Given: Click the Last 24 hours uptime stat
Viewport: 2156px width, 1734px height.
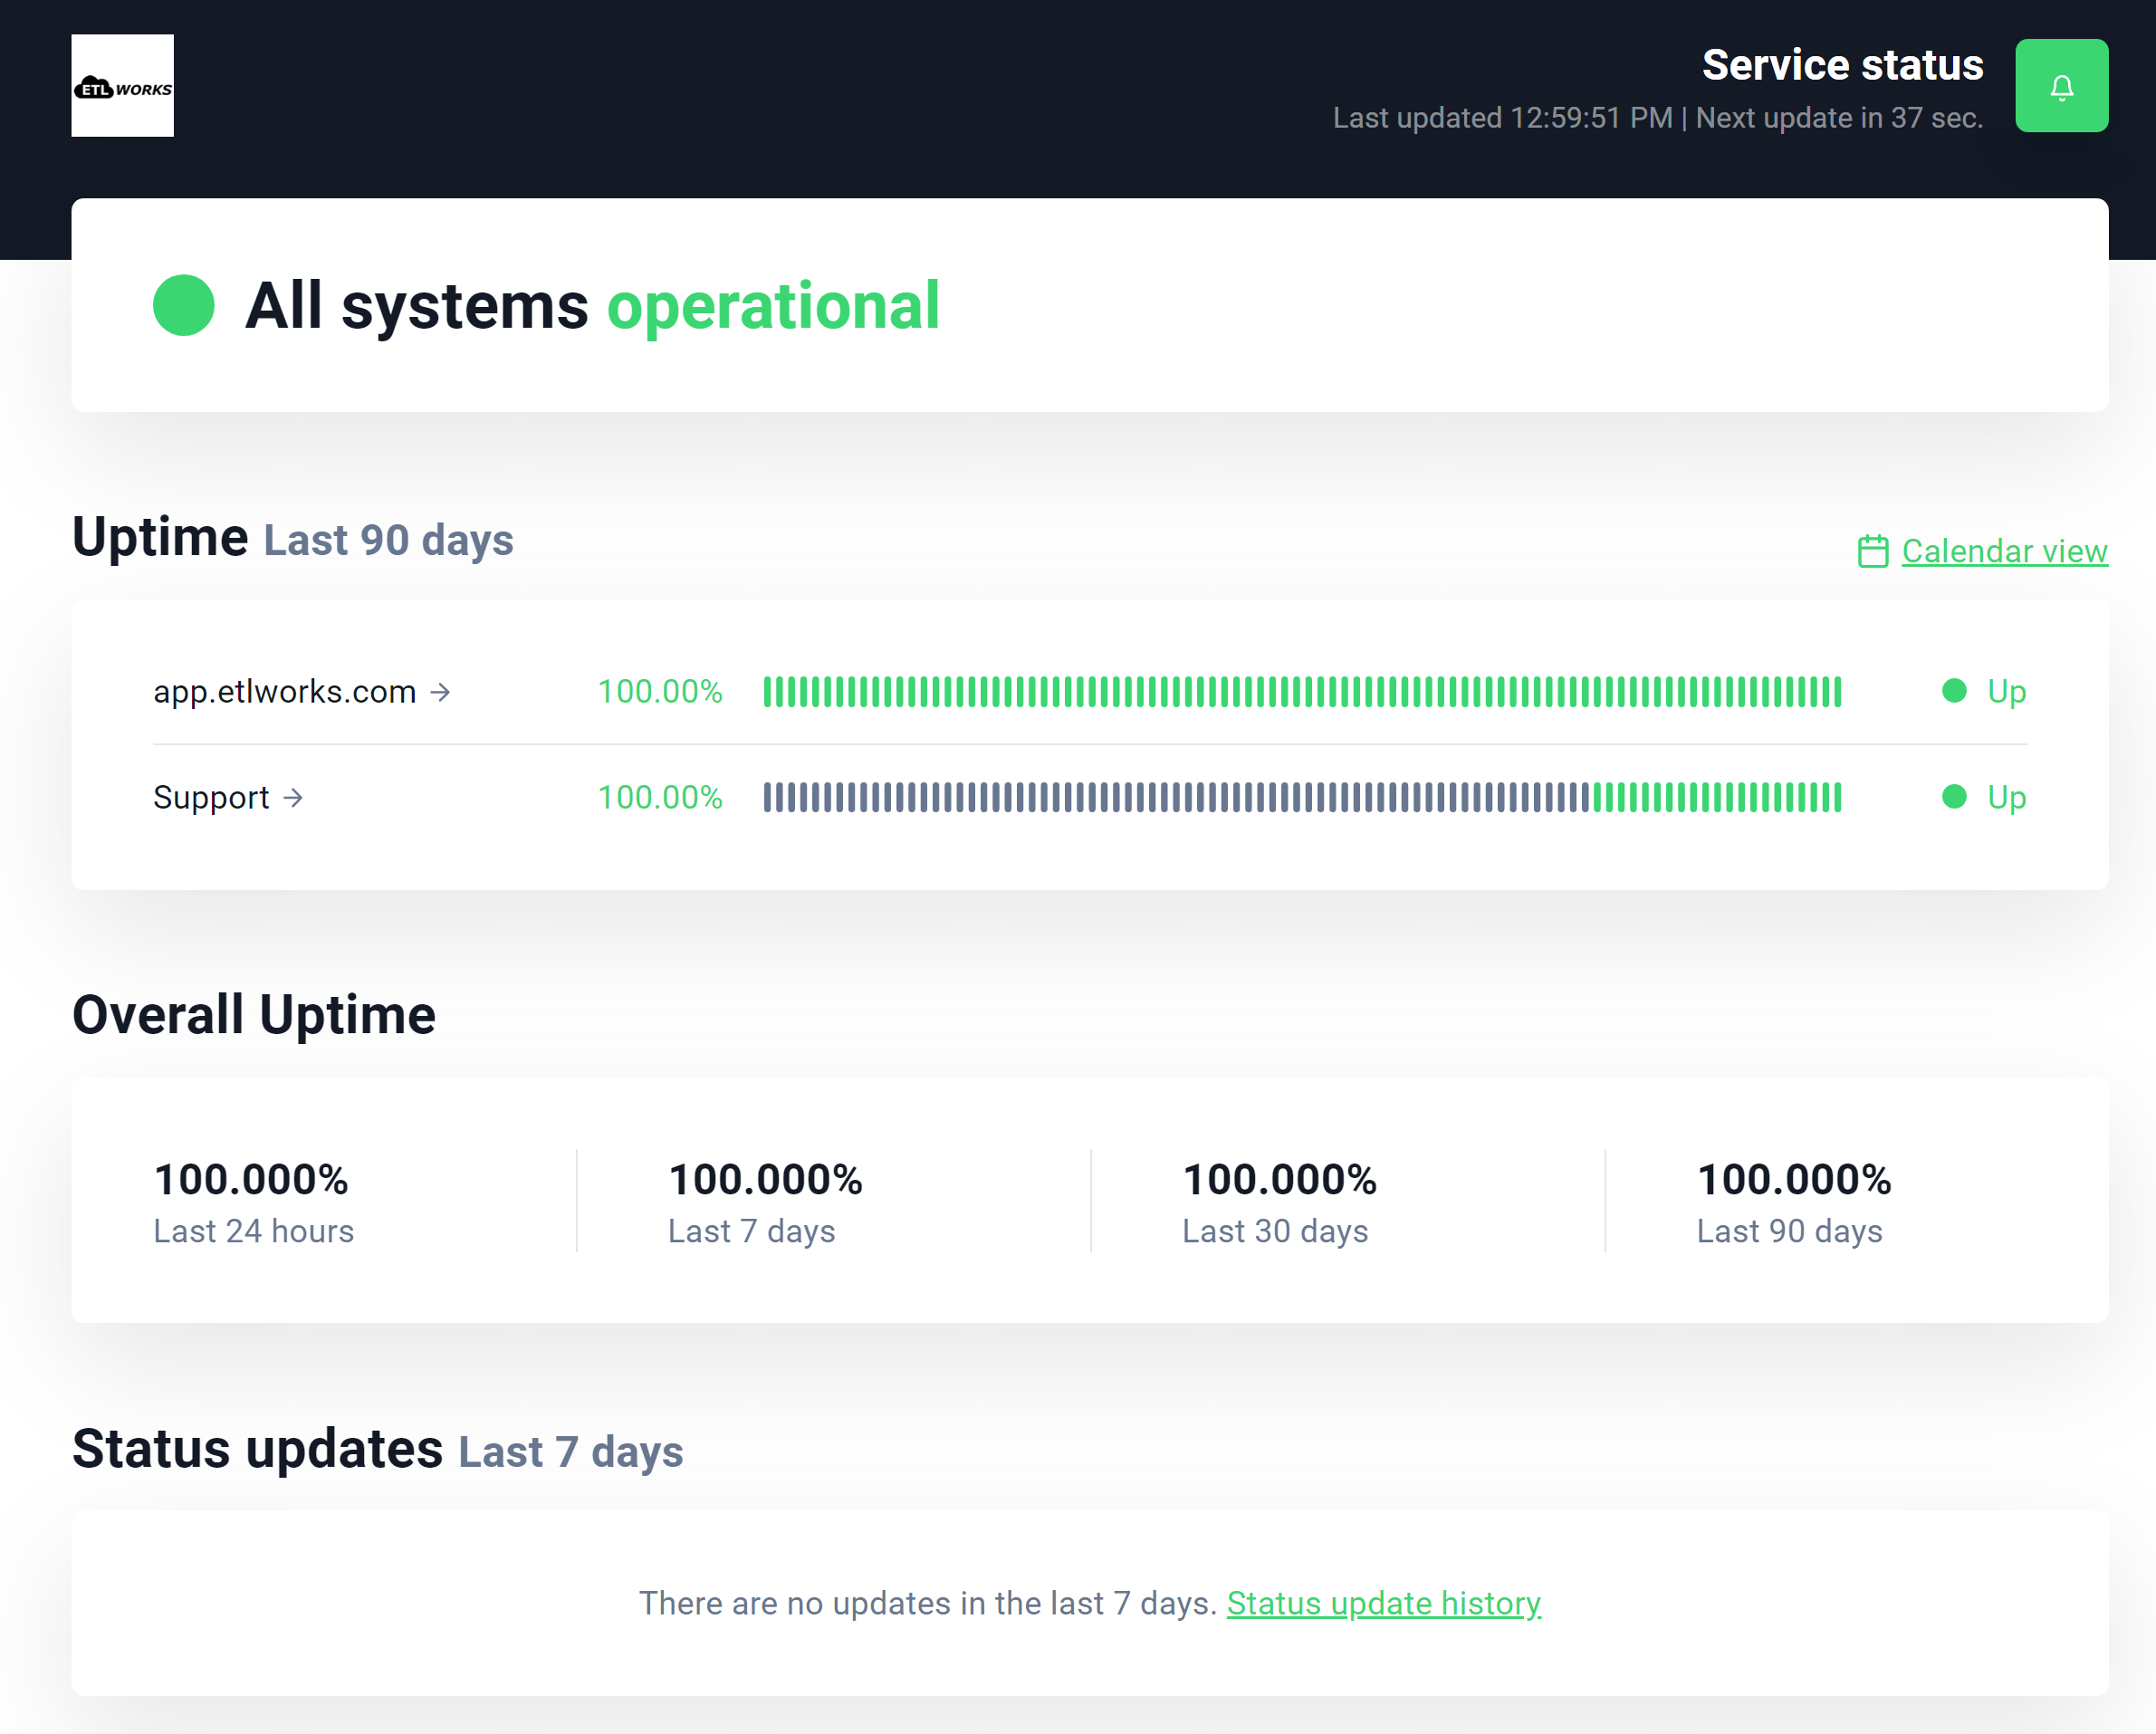Looking at the screenshot, I should 253,1201.
